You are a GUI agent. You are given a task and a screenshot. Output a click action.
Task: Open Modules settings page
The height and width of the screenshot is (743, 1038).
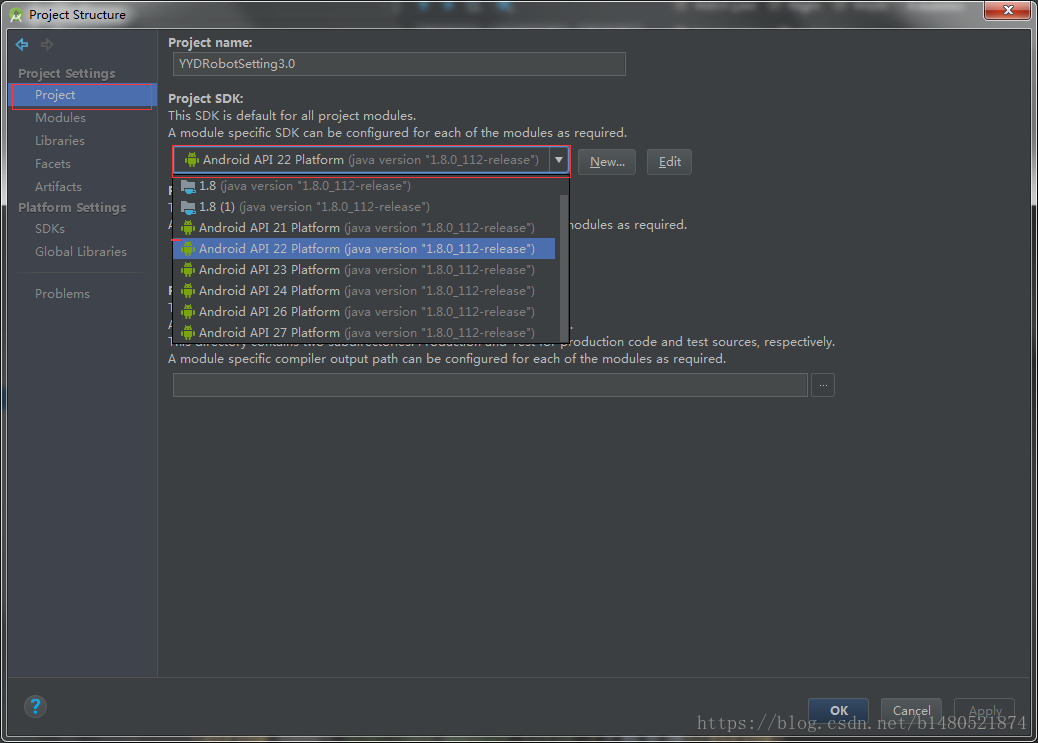(x=60, y=118)
